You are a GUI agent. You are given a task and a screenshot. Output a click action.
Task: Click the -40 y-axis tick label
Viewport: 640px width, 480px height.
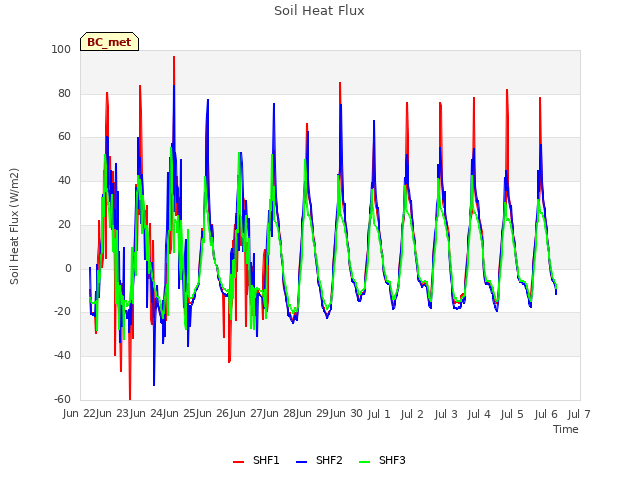62,356
